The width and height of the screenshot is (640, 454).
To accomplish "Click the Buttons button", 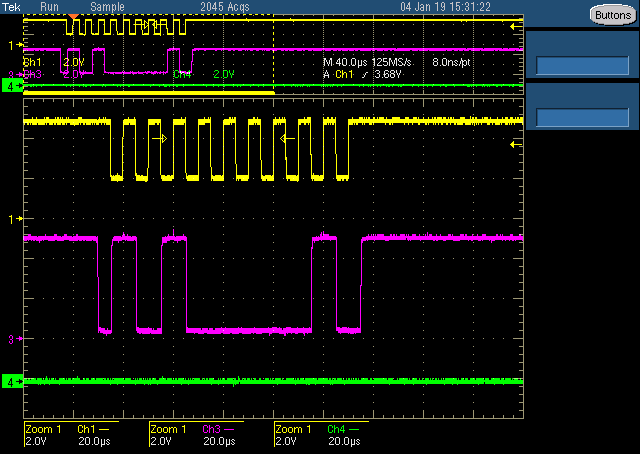I will tap(613, 15).
